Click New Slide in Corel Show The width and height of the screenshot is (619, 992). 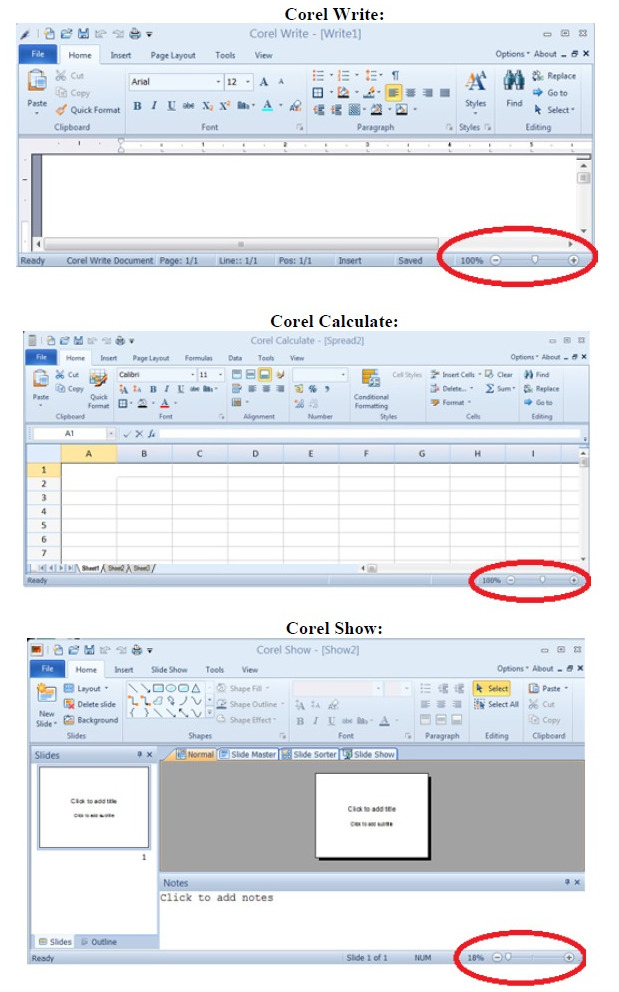point(46,705)
